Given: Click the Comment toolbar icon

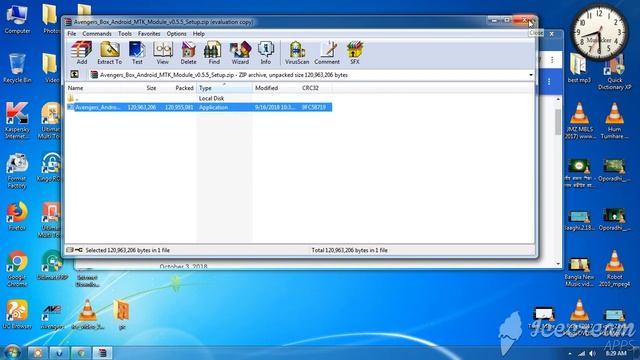Looking at the screenshot, I should (x=327, y=53).
